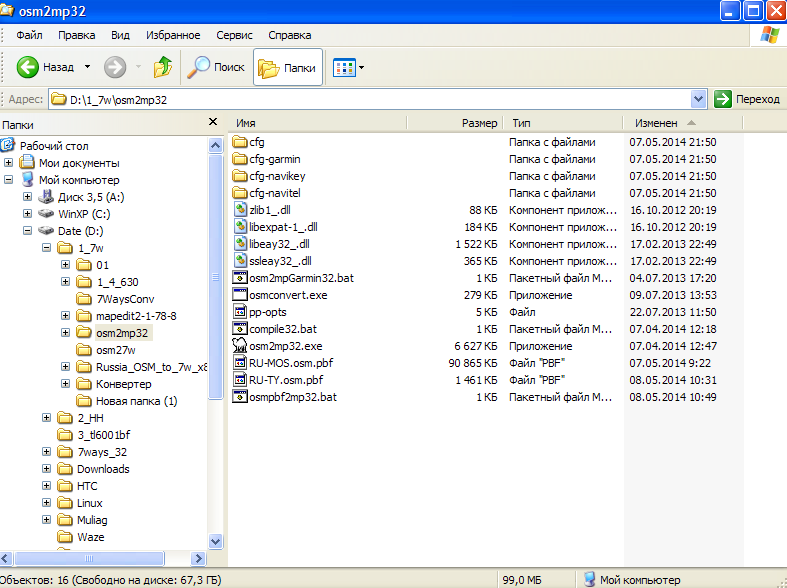Select the osm2mp32.exe file icon
The width and height of the screenshot is (787, 588).
click(x=240, y=345)
